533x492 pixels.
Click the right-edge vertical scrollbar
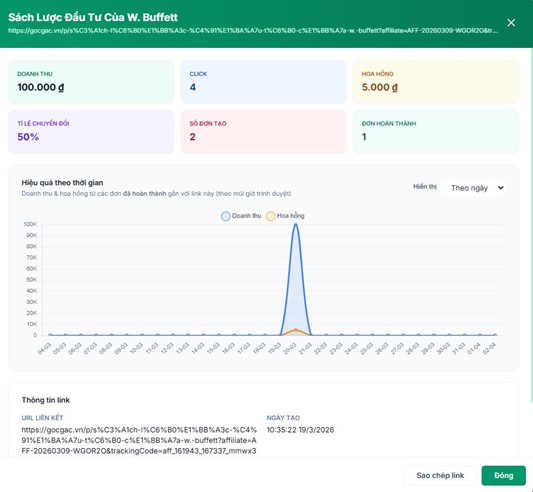pos(531,224)
